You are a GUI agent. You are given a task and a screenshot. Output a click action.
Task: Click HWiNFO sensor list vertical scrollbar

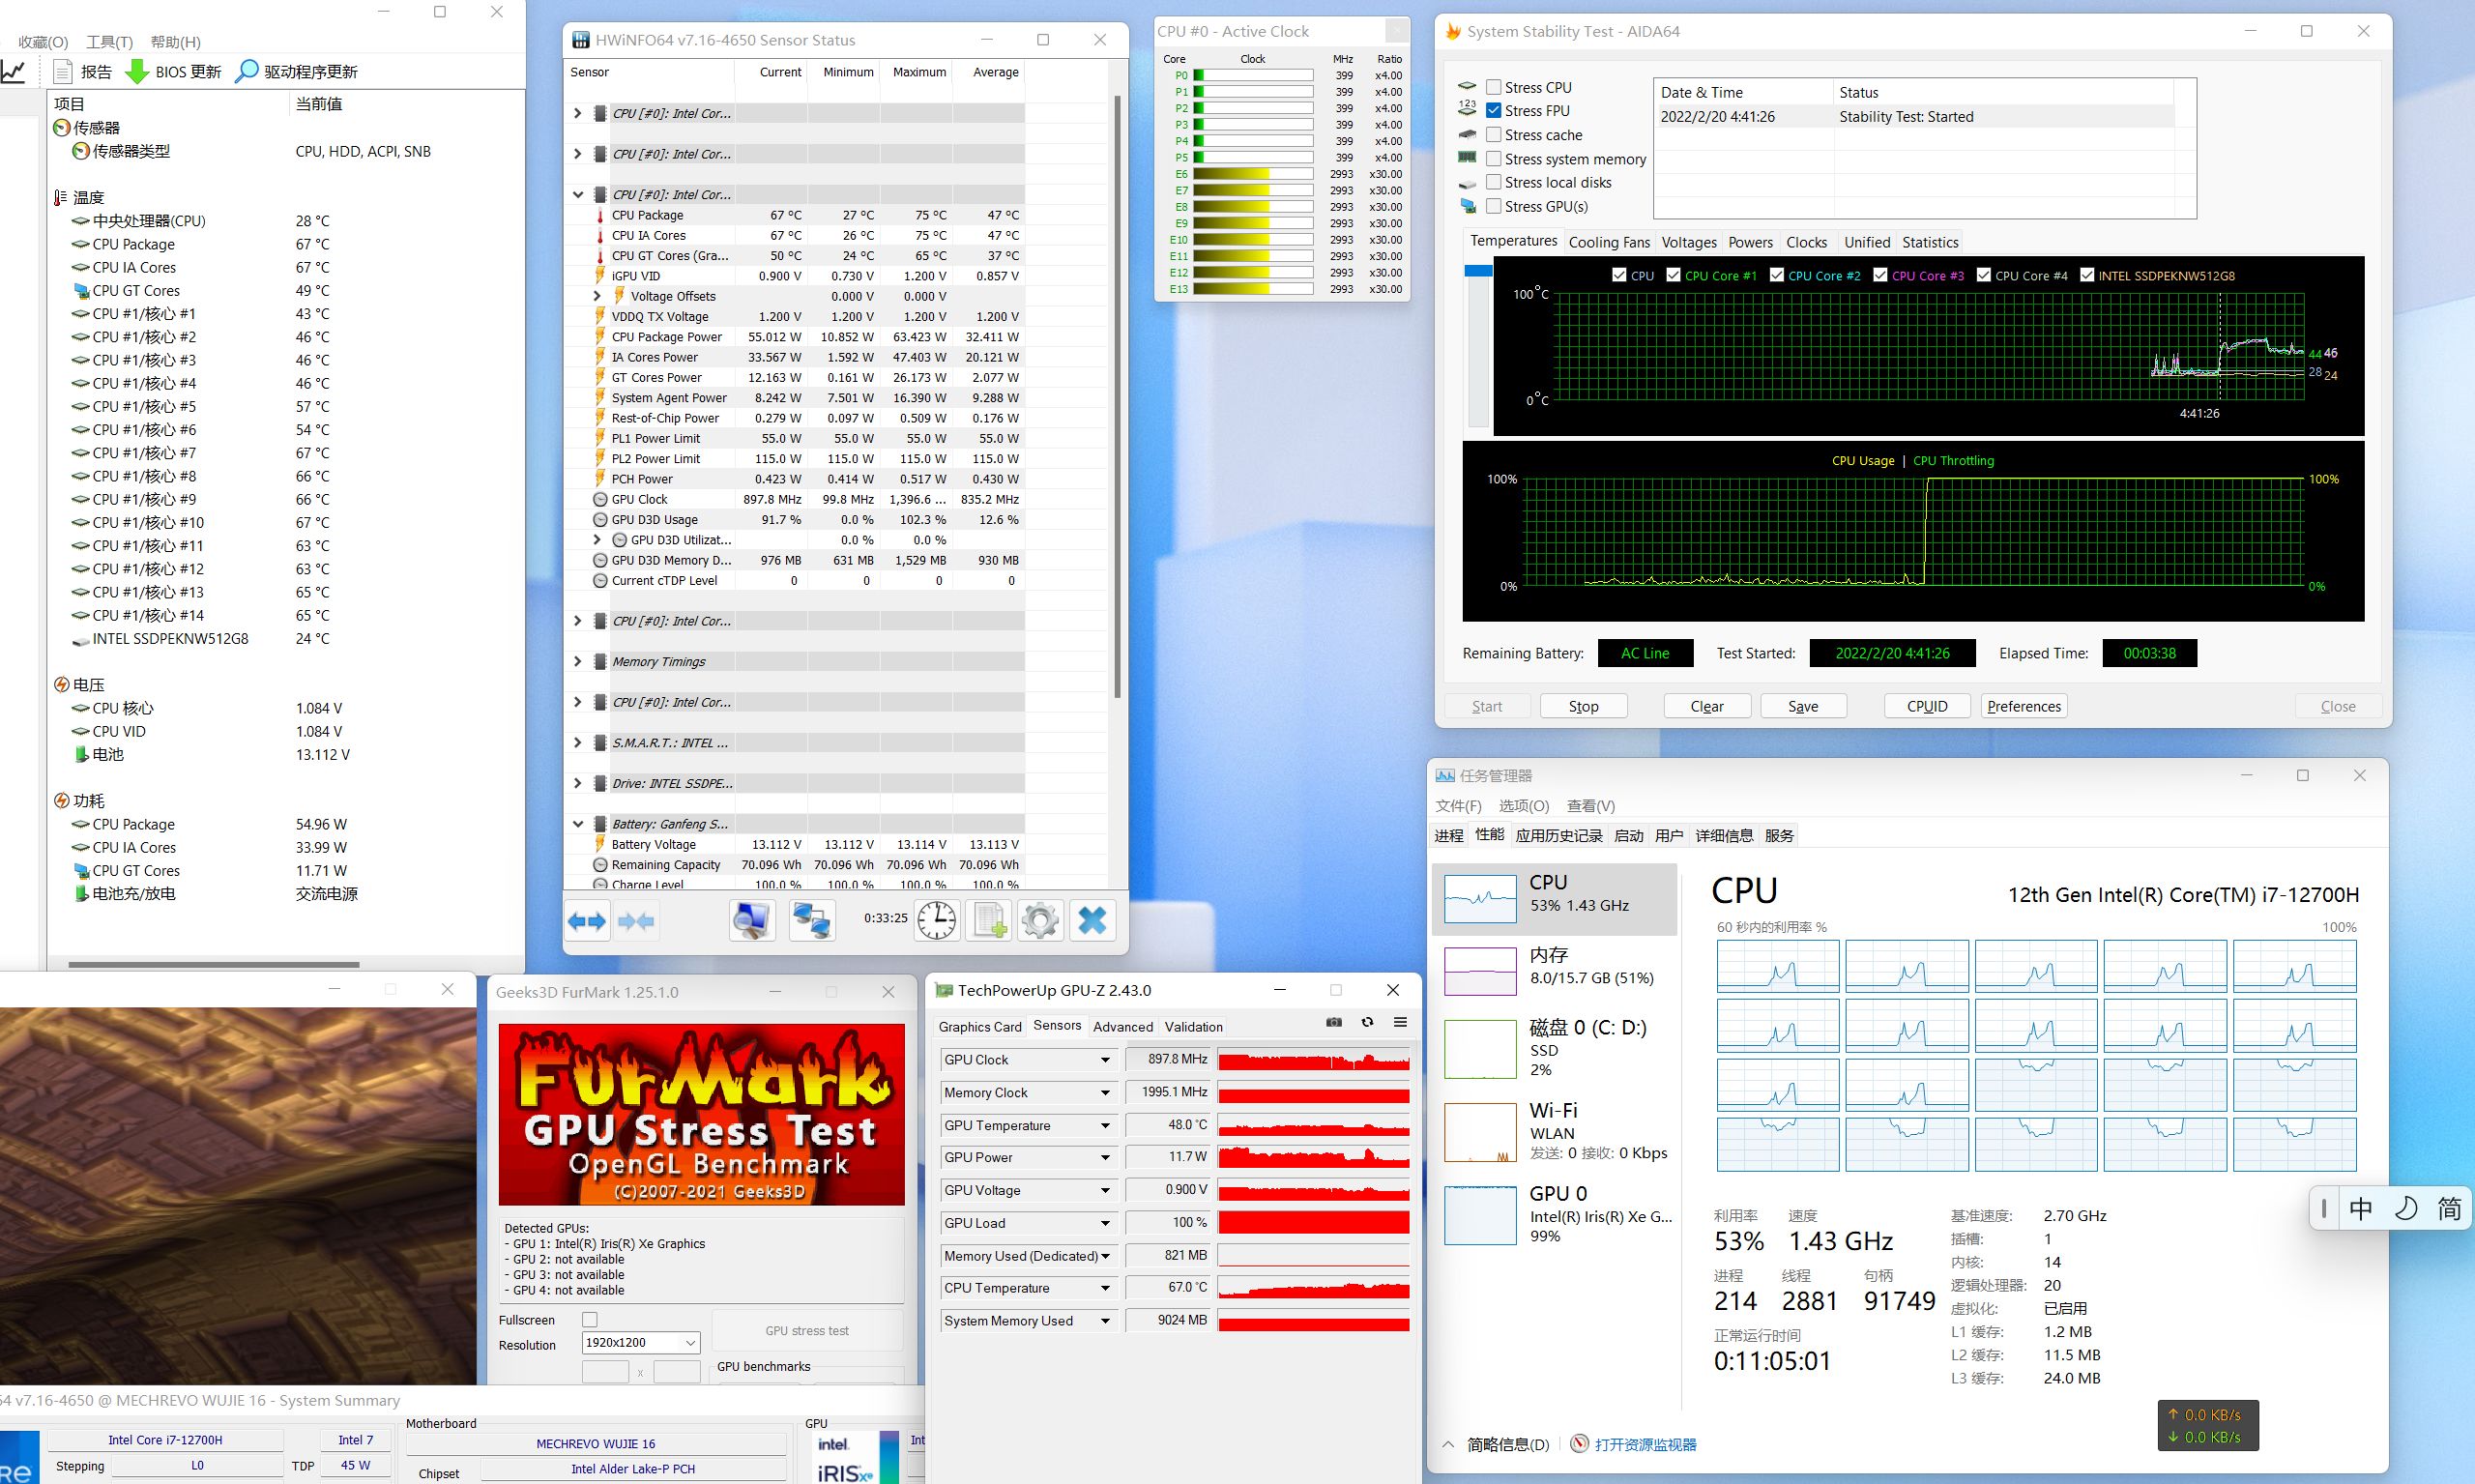coord(1117,396)
